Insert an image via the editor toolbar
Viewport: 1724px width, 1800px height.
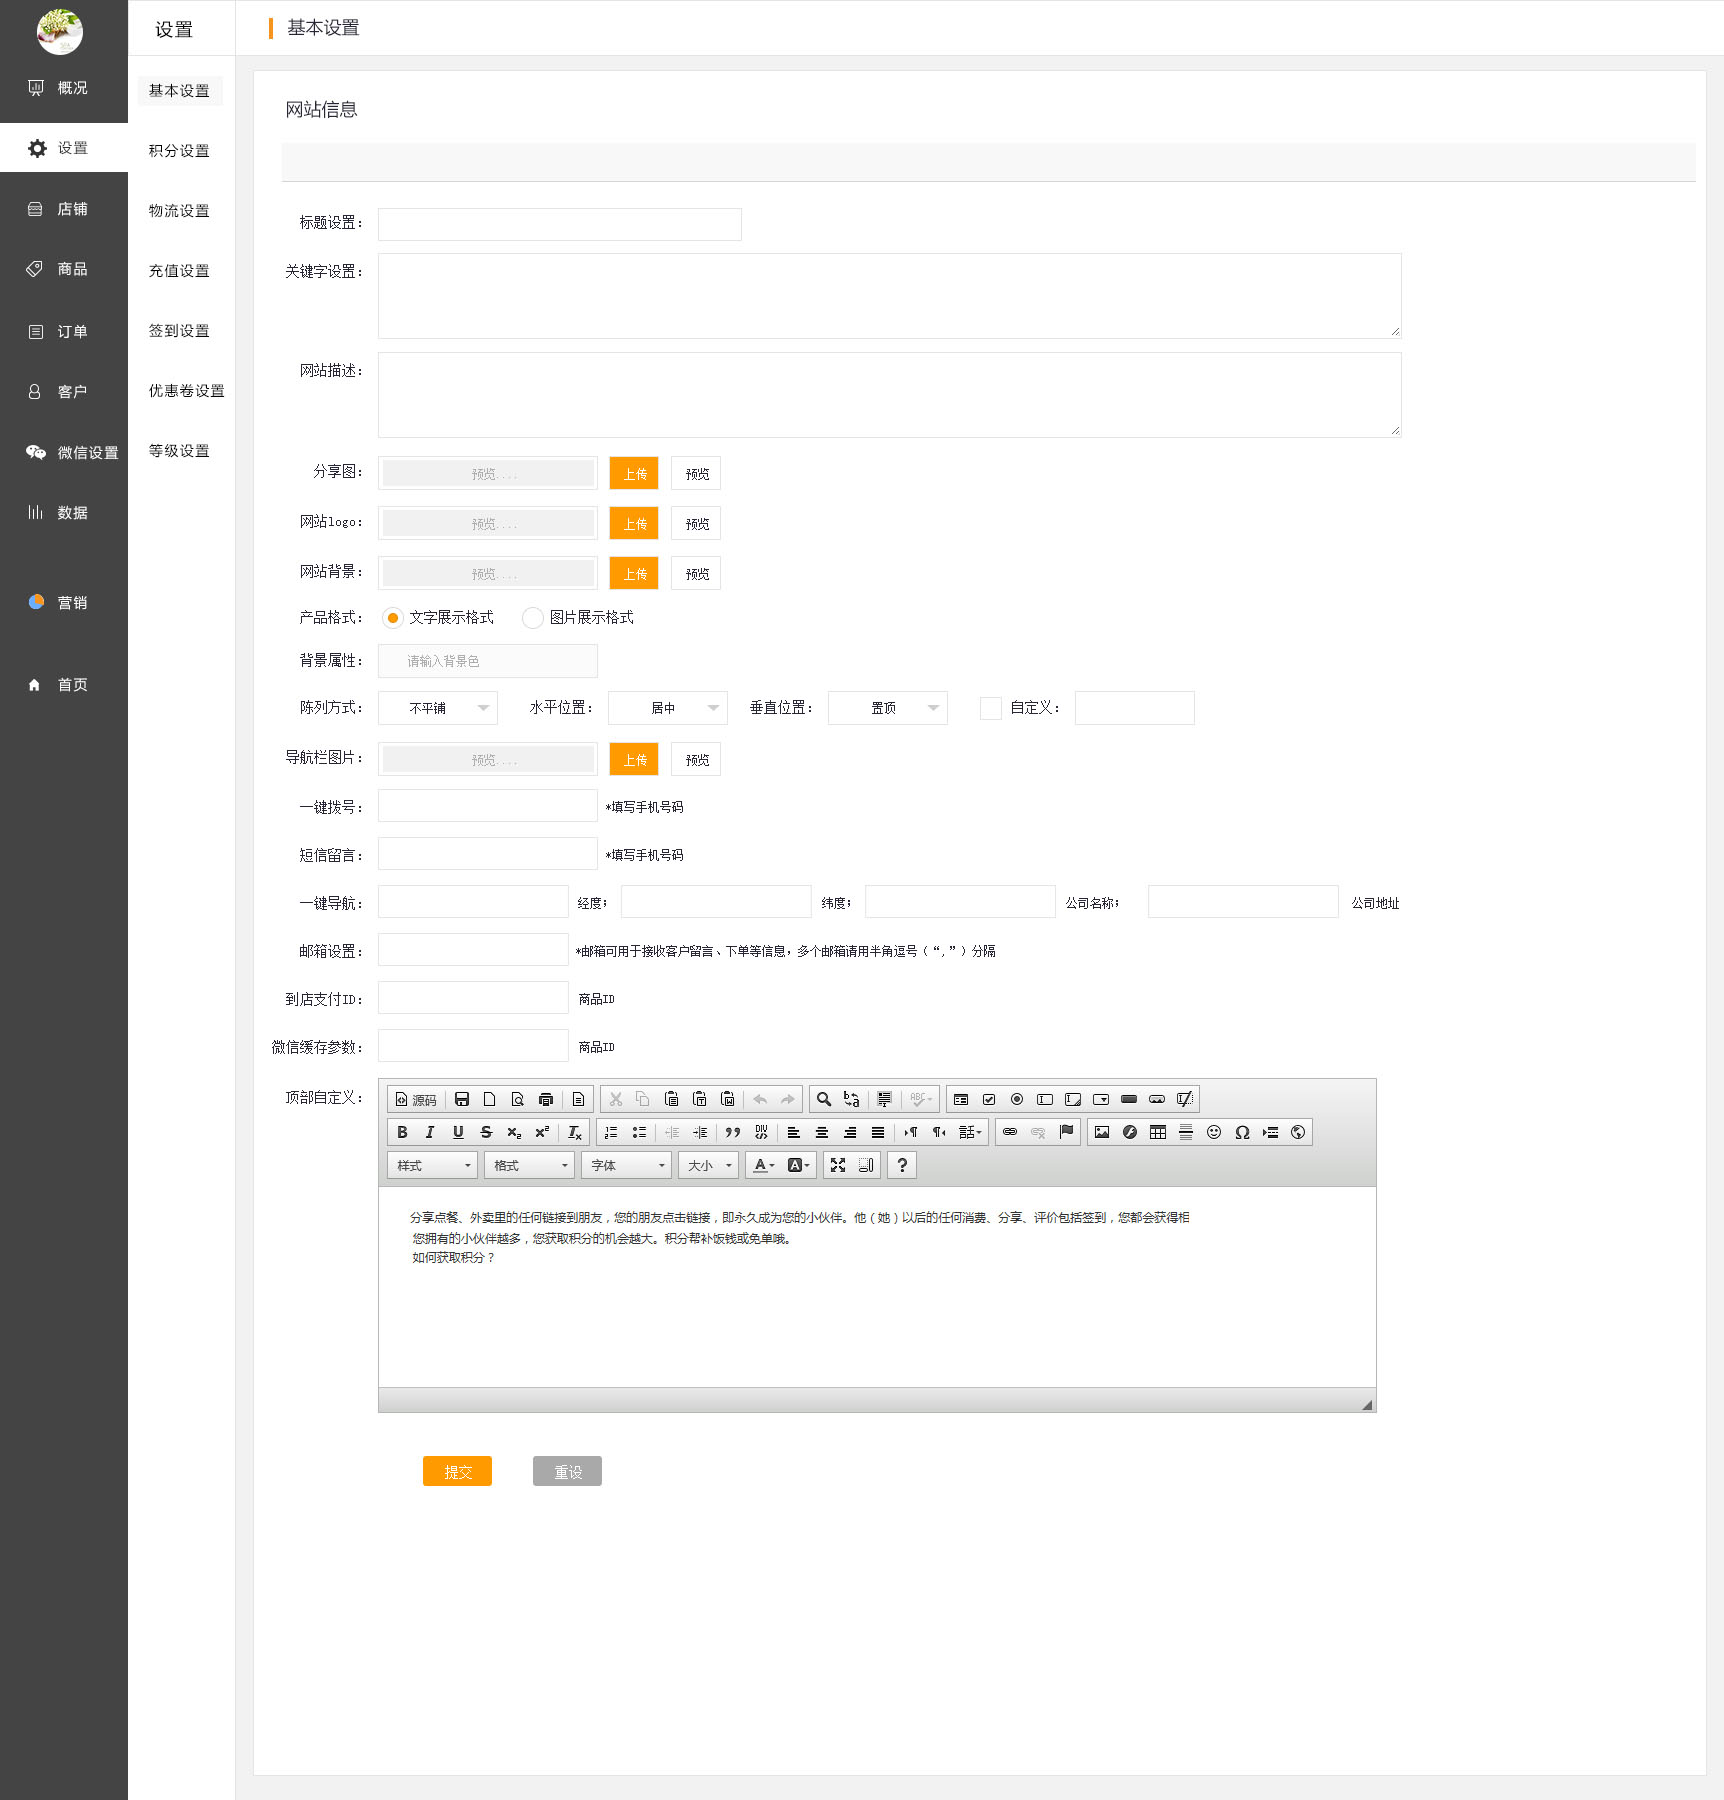coord(1101,1132)
